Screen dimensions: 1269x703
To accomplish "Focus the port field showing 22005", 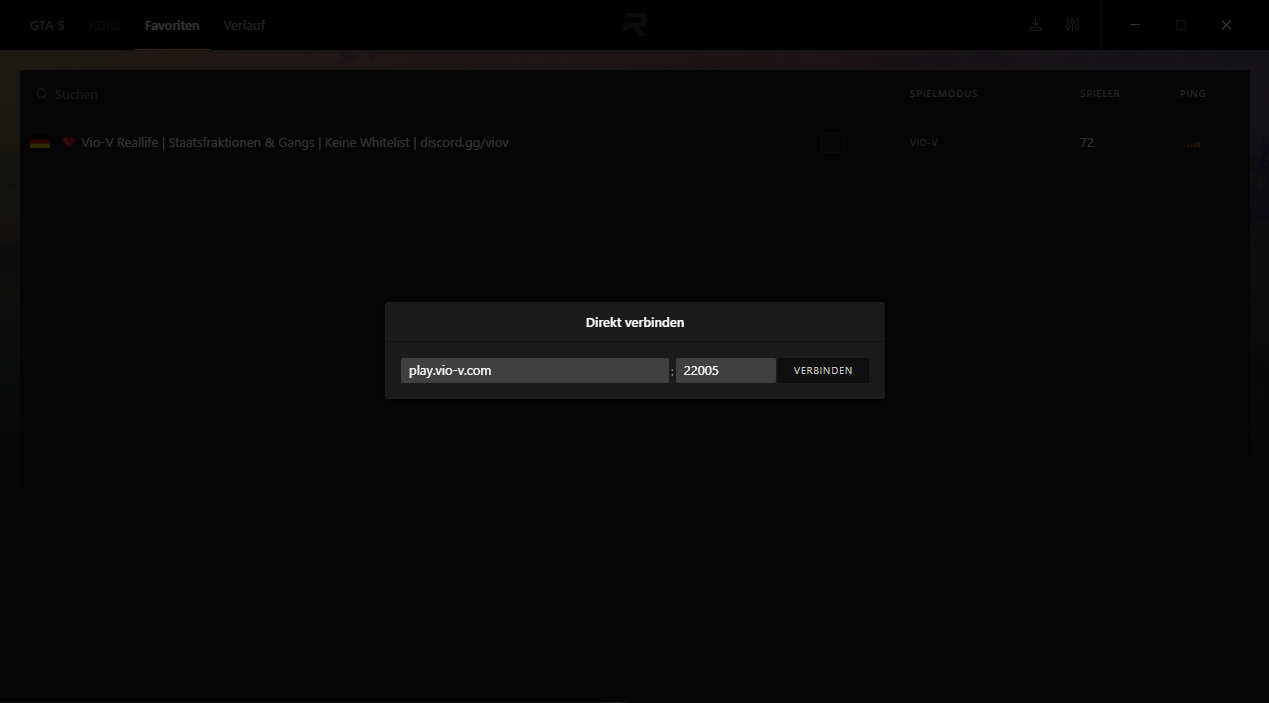I will click(x=725, y=370).
